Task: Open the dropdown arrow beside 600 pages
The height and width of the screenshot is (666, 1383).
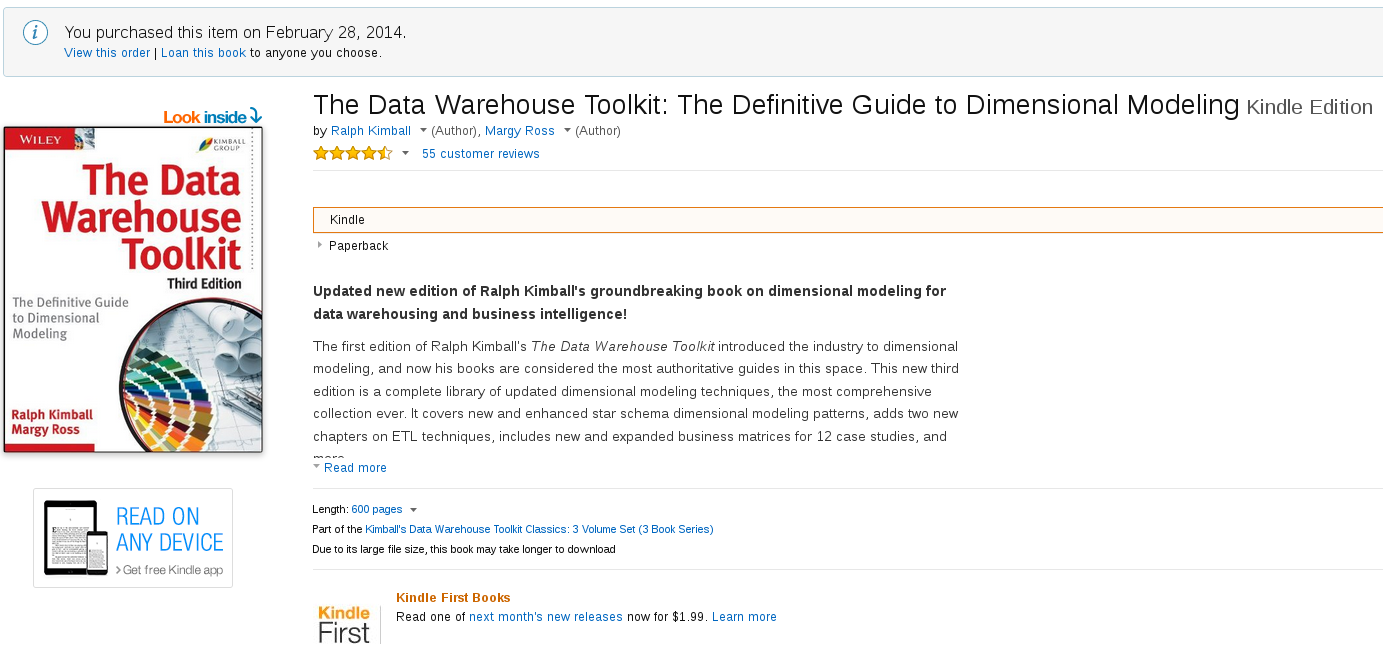Action: (413, 510)
